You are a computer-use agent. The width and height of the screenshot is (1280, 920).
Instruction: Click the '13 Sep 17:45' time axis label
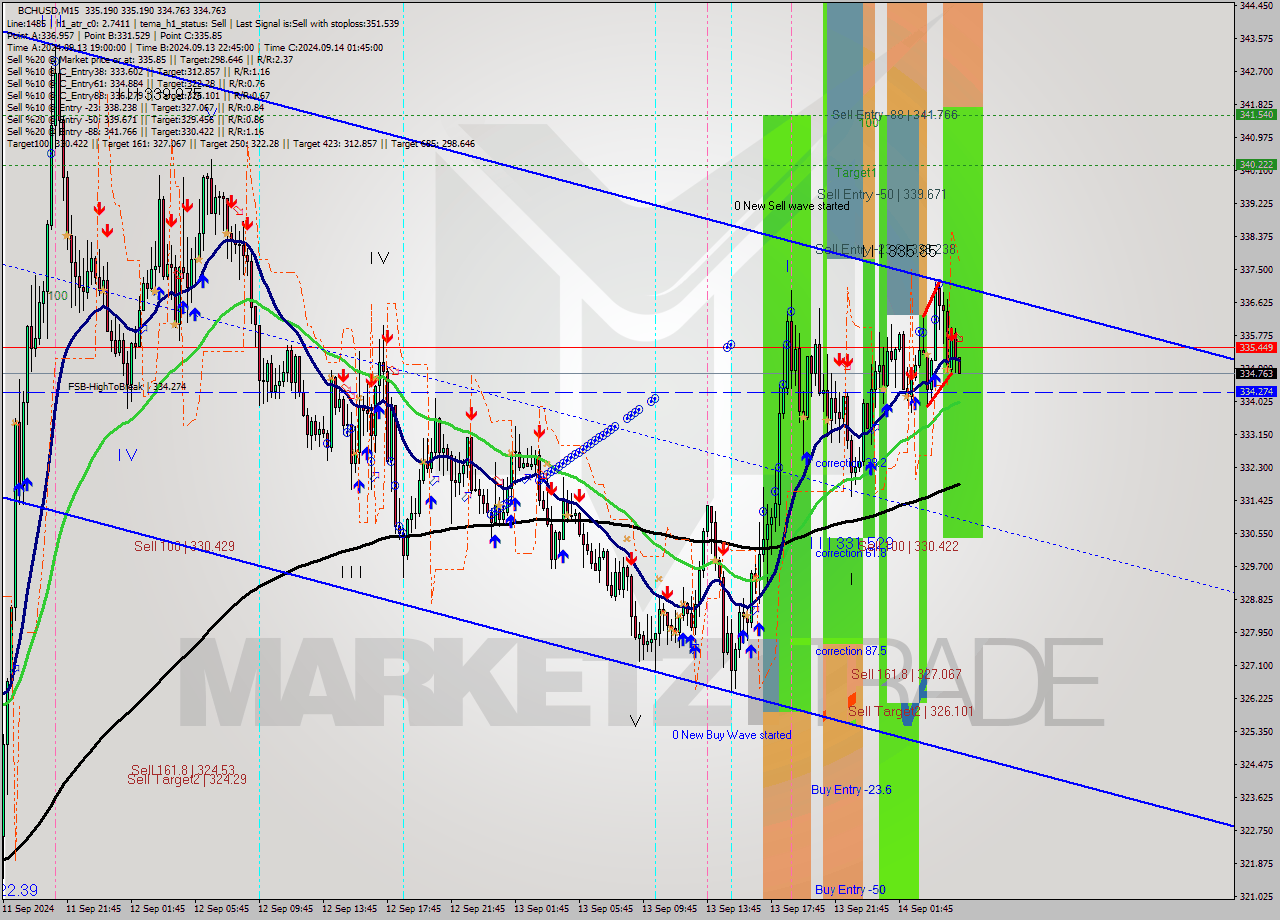797,909
